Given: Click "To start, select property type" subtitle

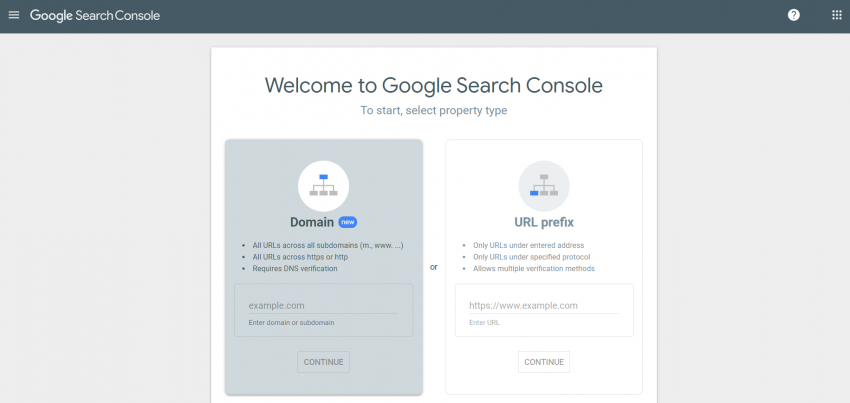Looking at the screenshot, I should (x=434, y=111).
